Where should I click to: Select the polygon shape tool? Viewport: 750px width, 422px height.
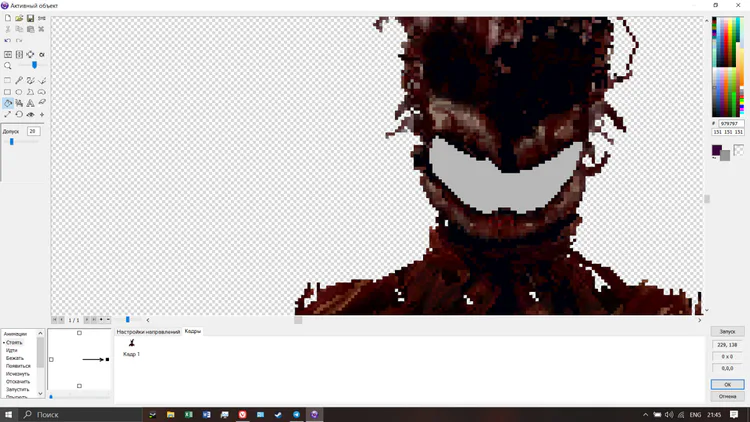click(x=30, y=92)
